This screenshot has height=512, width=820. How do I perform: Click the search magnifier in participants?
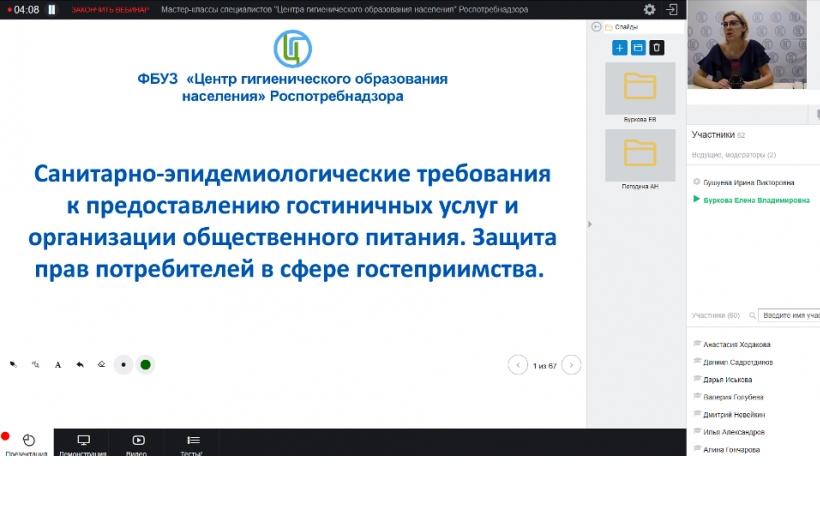click(x=752, y=315)
